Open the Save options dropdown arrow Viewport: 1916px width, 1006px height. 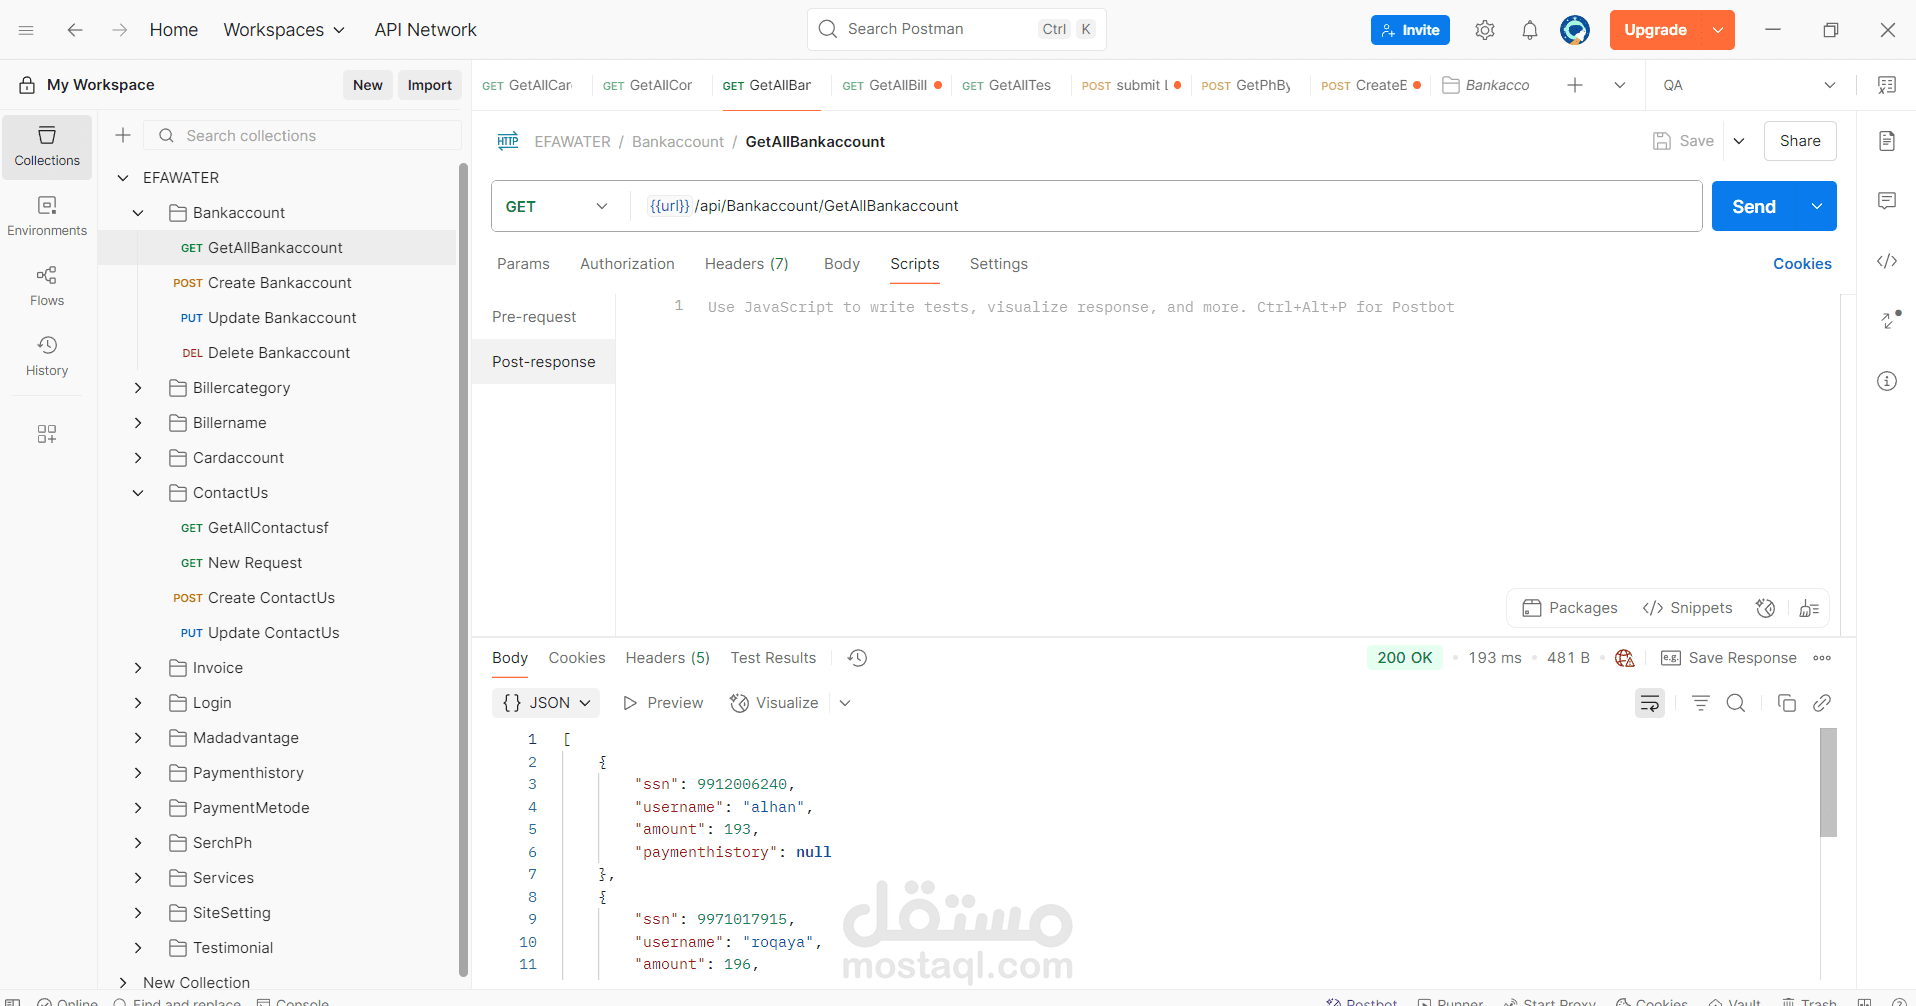coord(1739,141)
